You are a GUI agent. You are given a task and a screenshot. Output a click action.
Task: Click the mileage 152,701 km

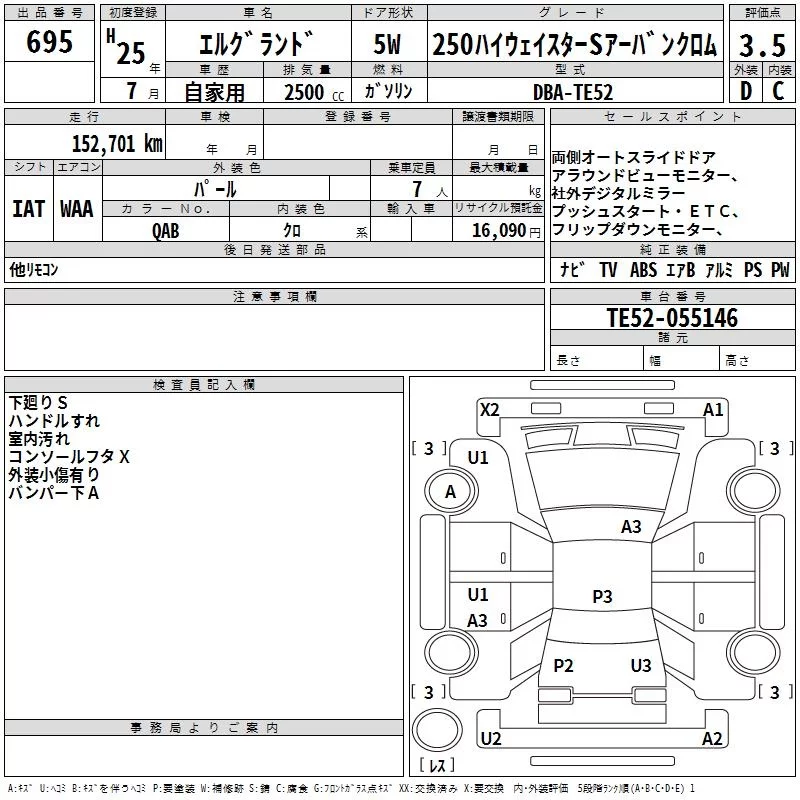[117, 143]
